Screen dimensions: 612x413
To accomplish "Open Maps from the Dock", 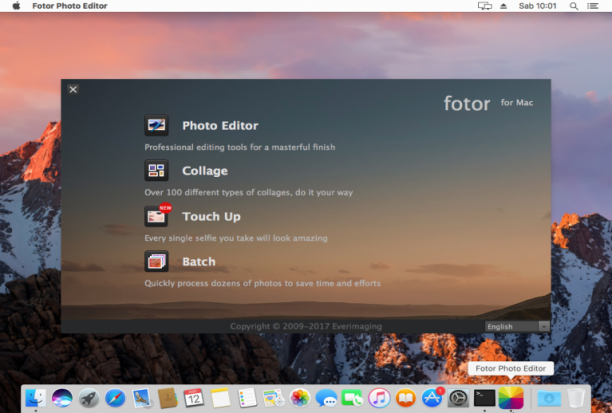I will pyautogui.click(x=274, y=398).
